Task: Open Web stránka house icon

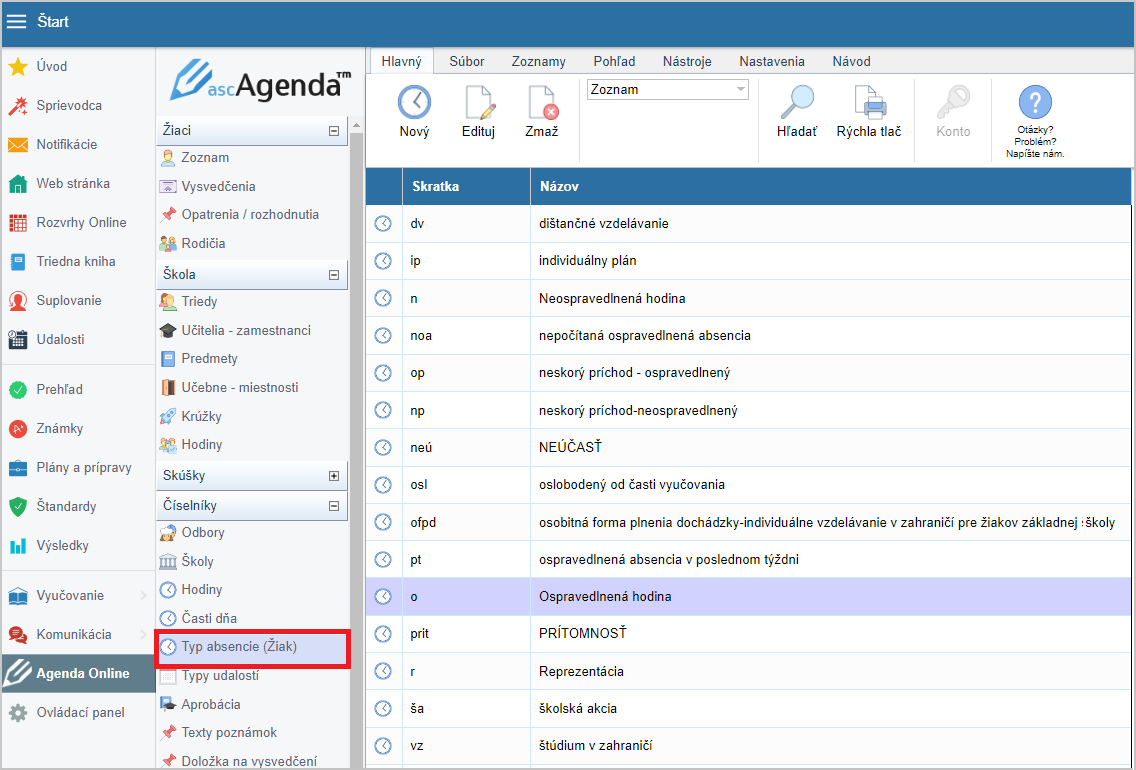Action: [x=18, y=184]
